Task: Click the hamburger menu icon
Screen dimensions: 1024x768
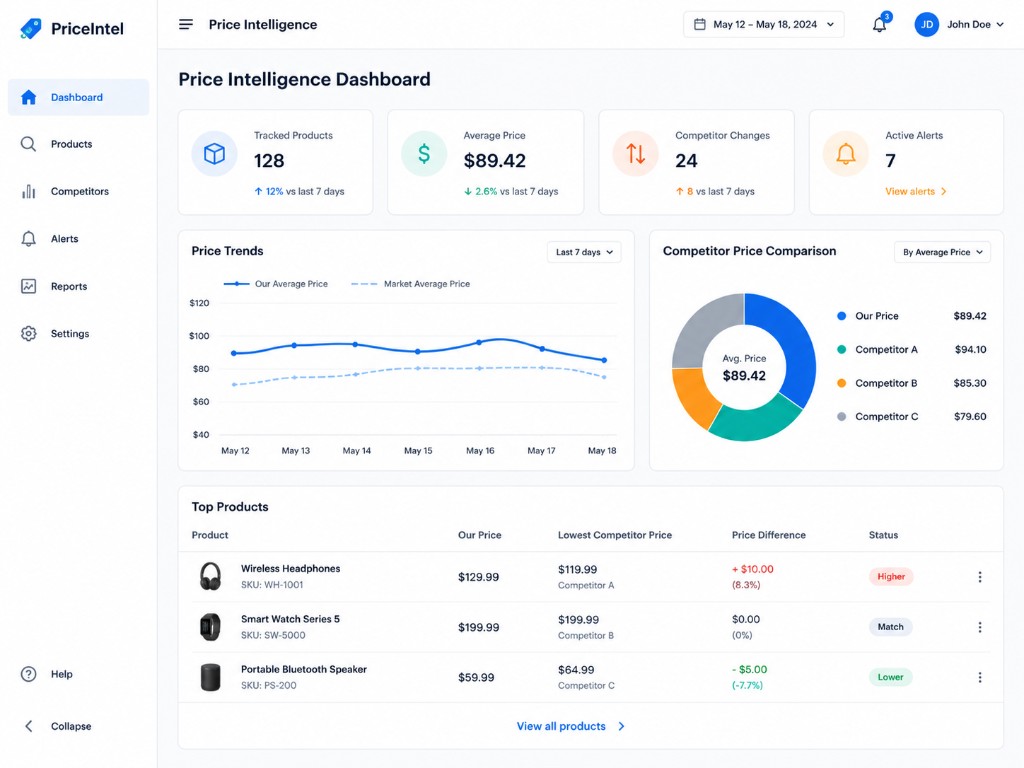Action: tap(185, 24)
